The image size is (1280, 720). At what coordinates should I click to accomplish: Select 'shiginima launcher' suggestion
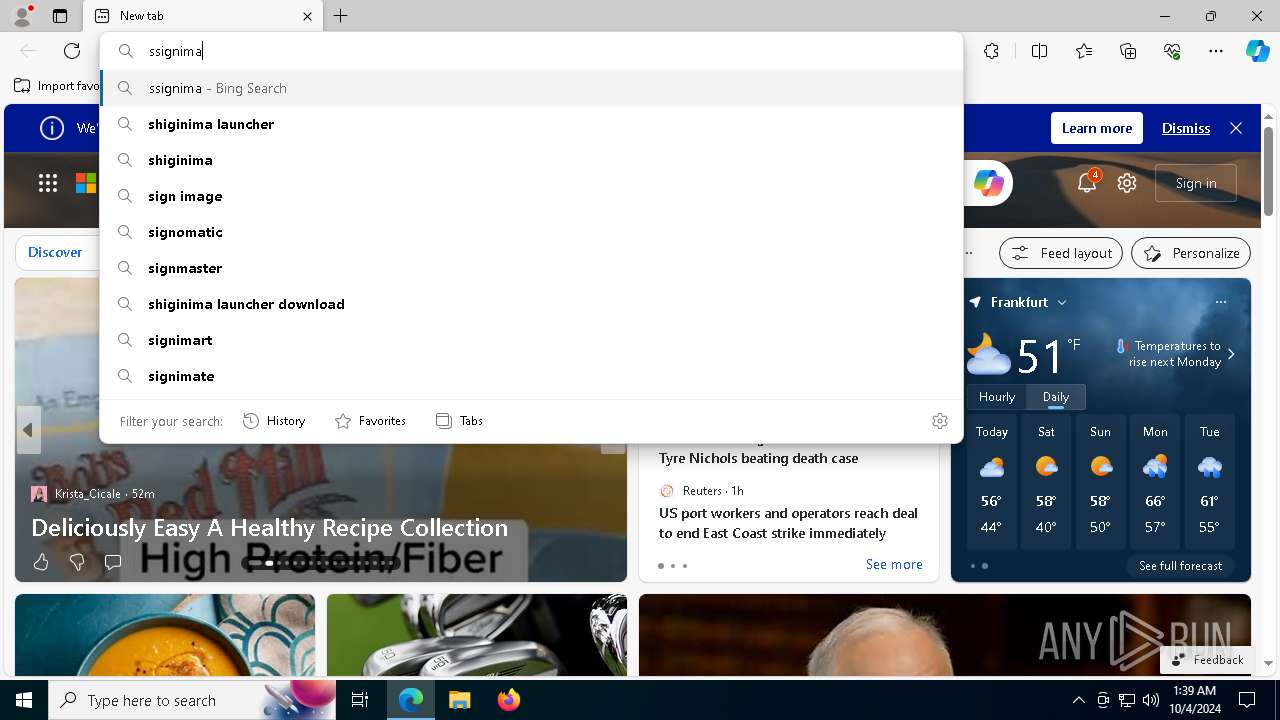(x=531, y=124)
